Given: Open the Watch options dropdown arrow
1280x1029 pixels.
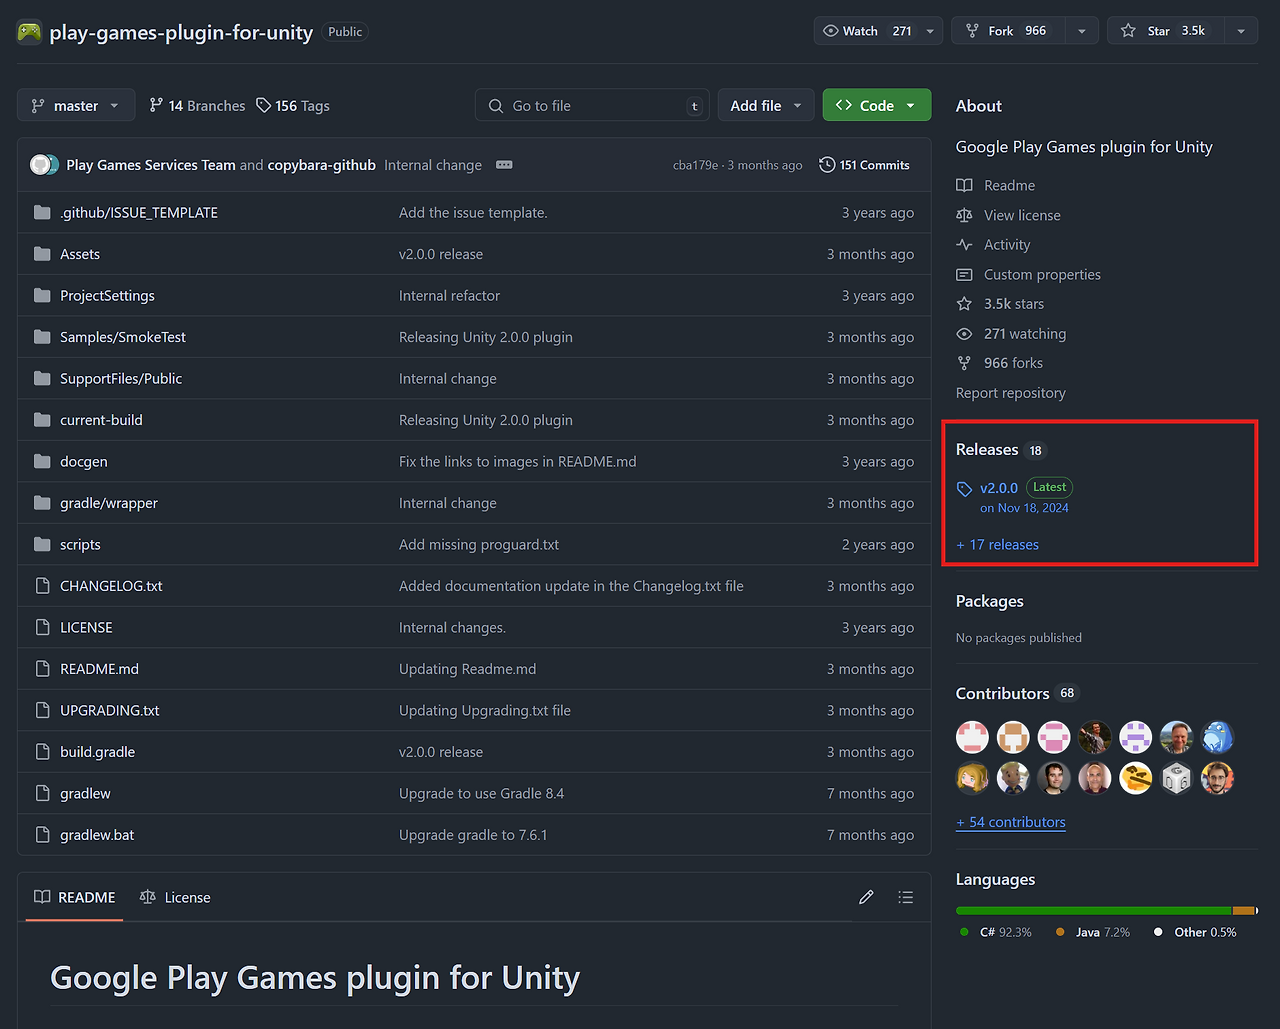Looking at the screenshot, I should click(x=930, y=31).
